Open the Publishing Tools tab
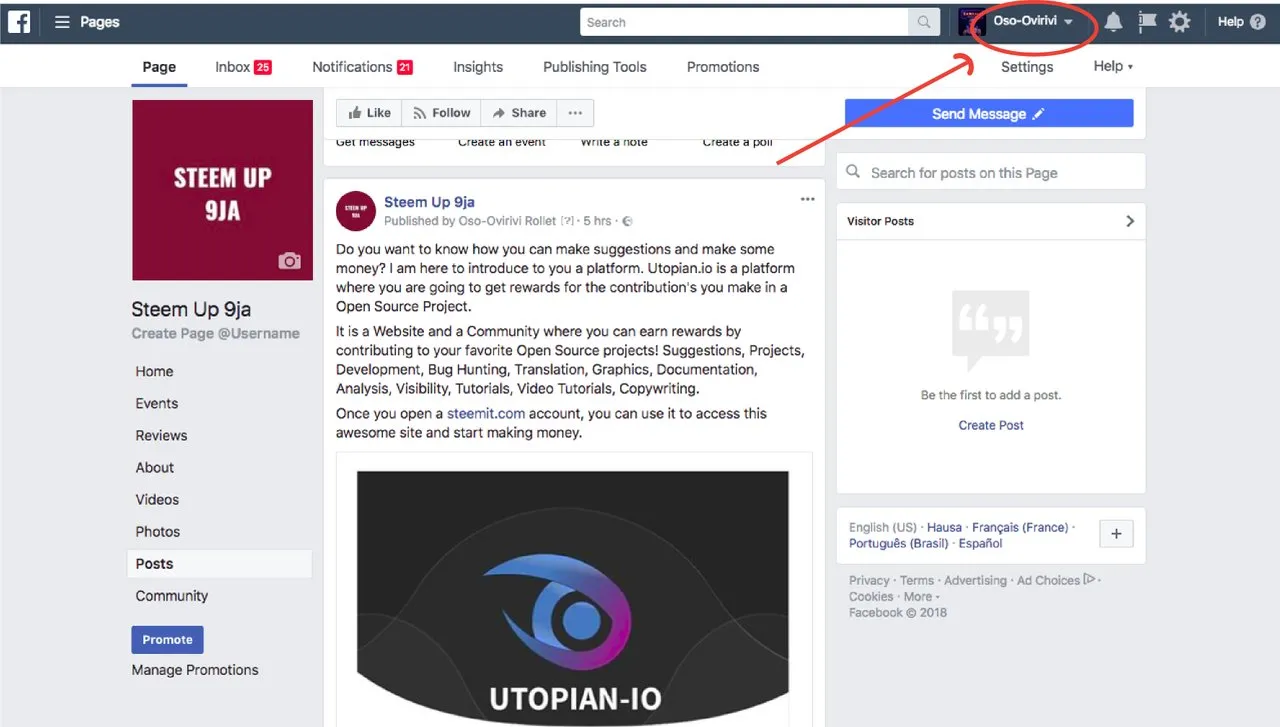 tap(595, 67)
